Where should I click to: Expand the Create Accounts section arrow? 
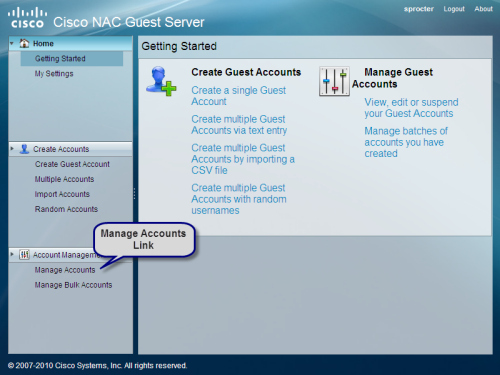12,149
